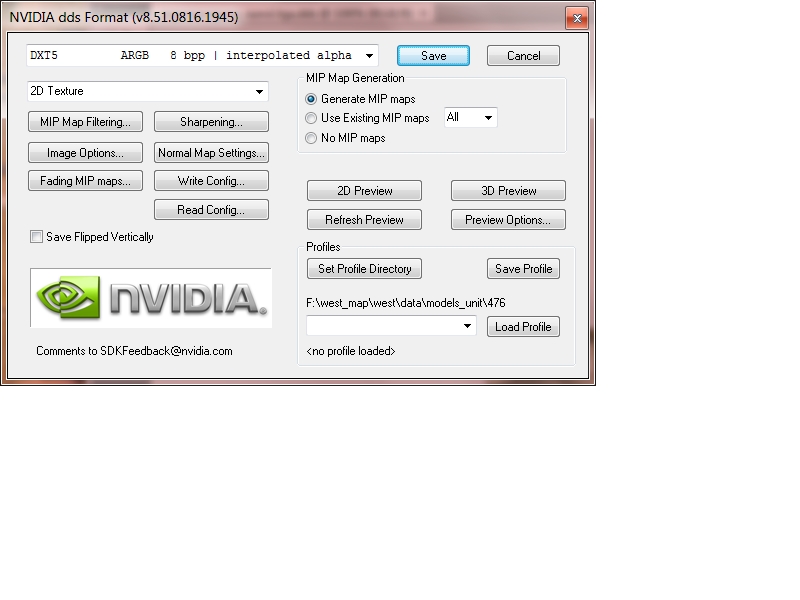Click the Save button
The height and width of the screenshot is (600, 800).
click(x=433, y=56)
